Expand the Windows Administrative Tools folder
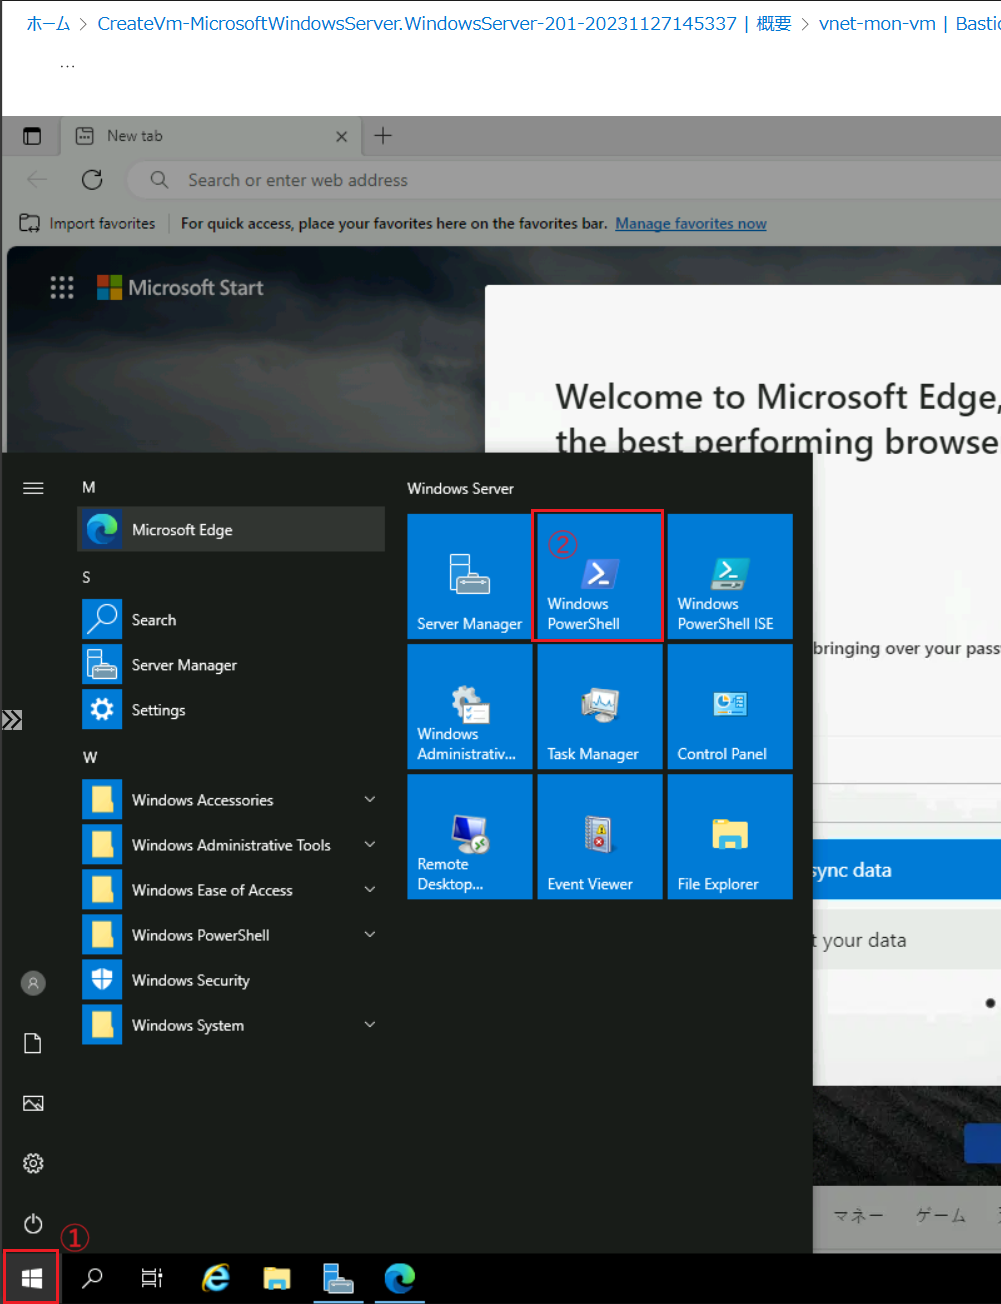Viewport: 1001px width, 1304px height. (x=231, y=845)
